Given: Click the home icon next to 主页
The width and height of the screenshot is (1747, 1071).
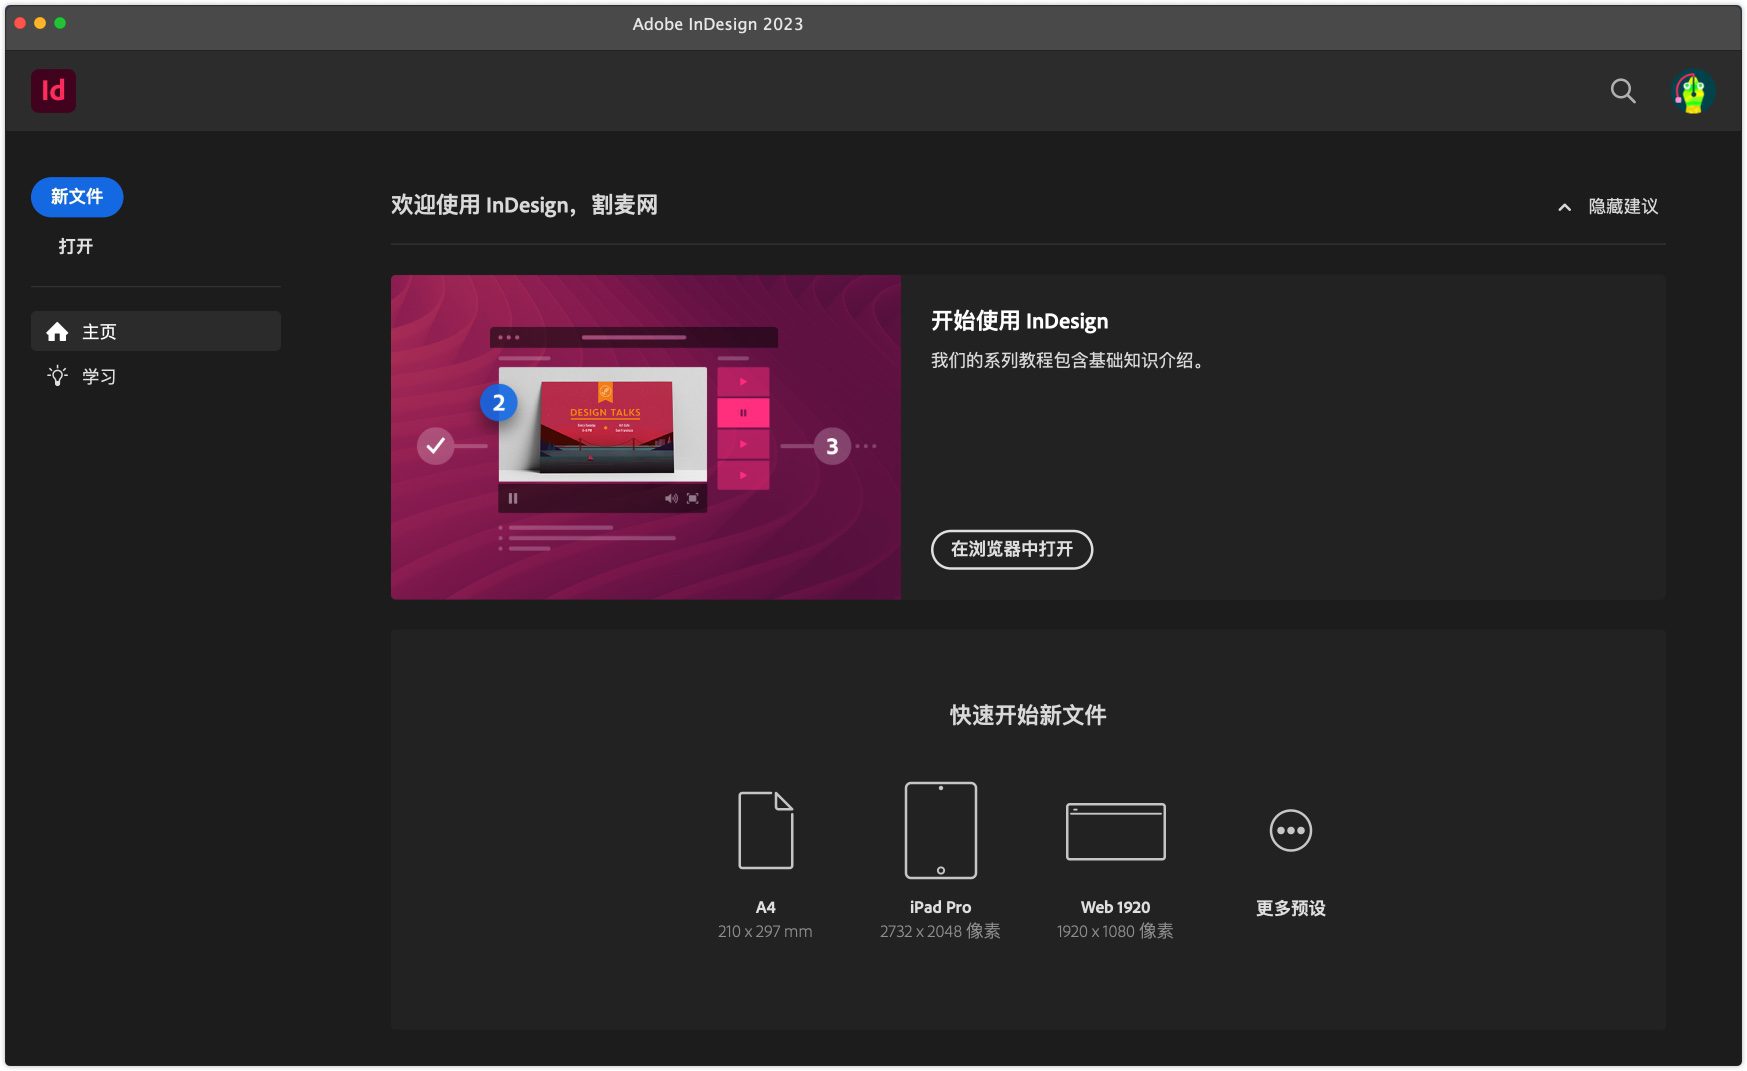Looking at the screenshot, I should (x=58, y=332).
